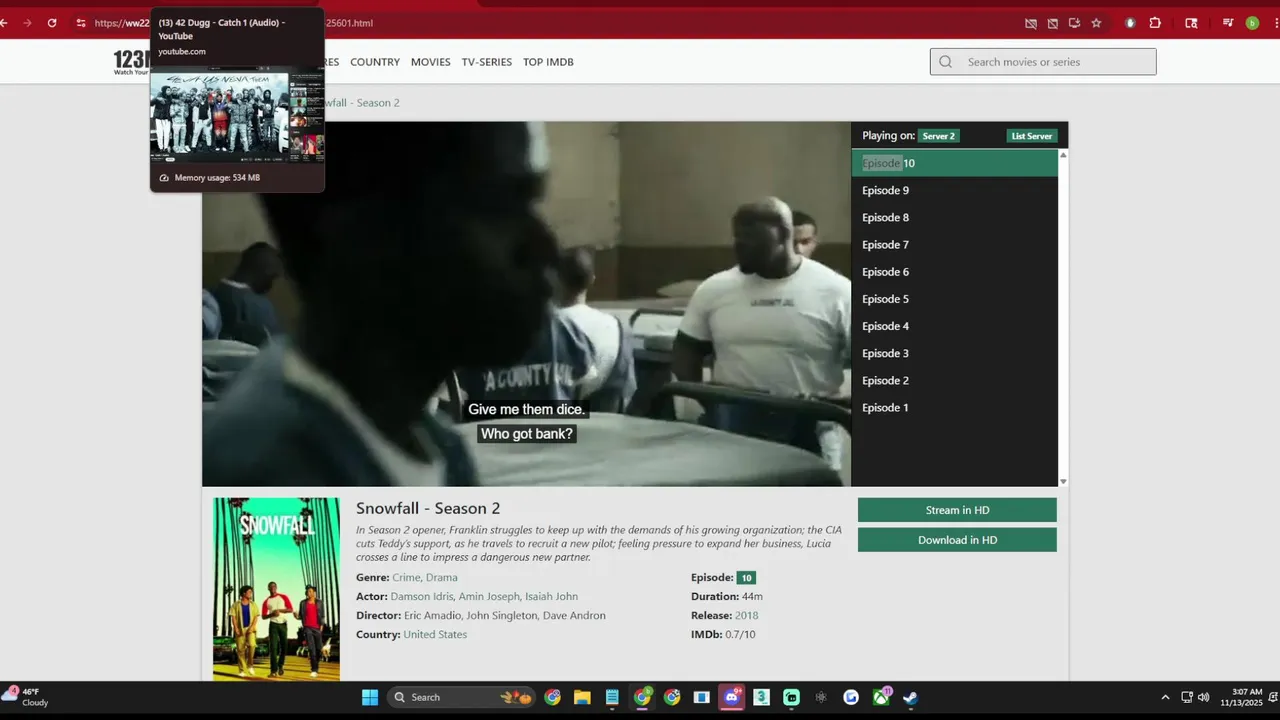Select Episode 5 in the list
The image size is (1280, 720).
tap(954, 299)
